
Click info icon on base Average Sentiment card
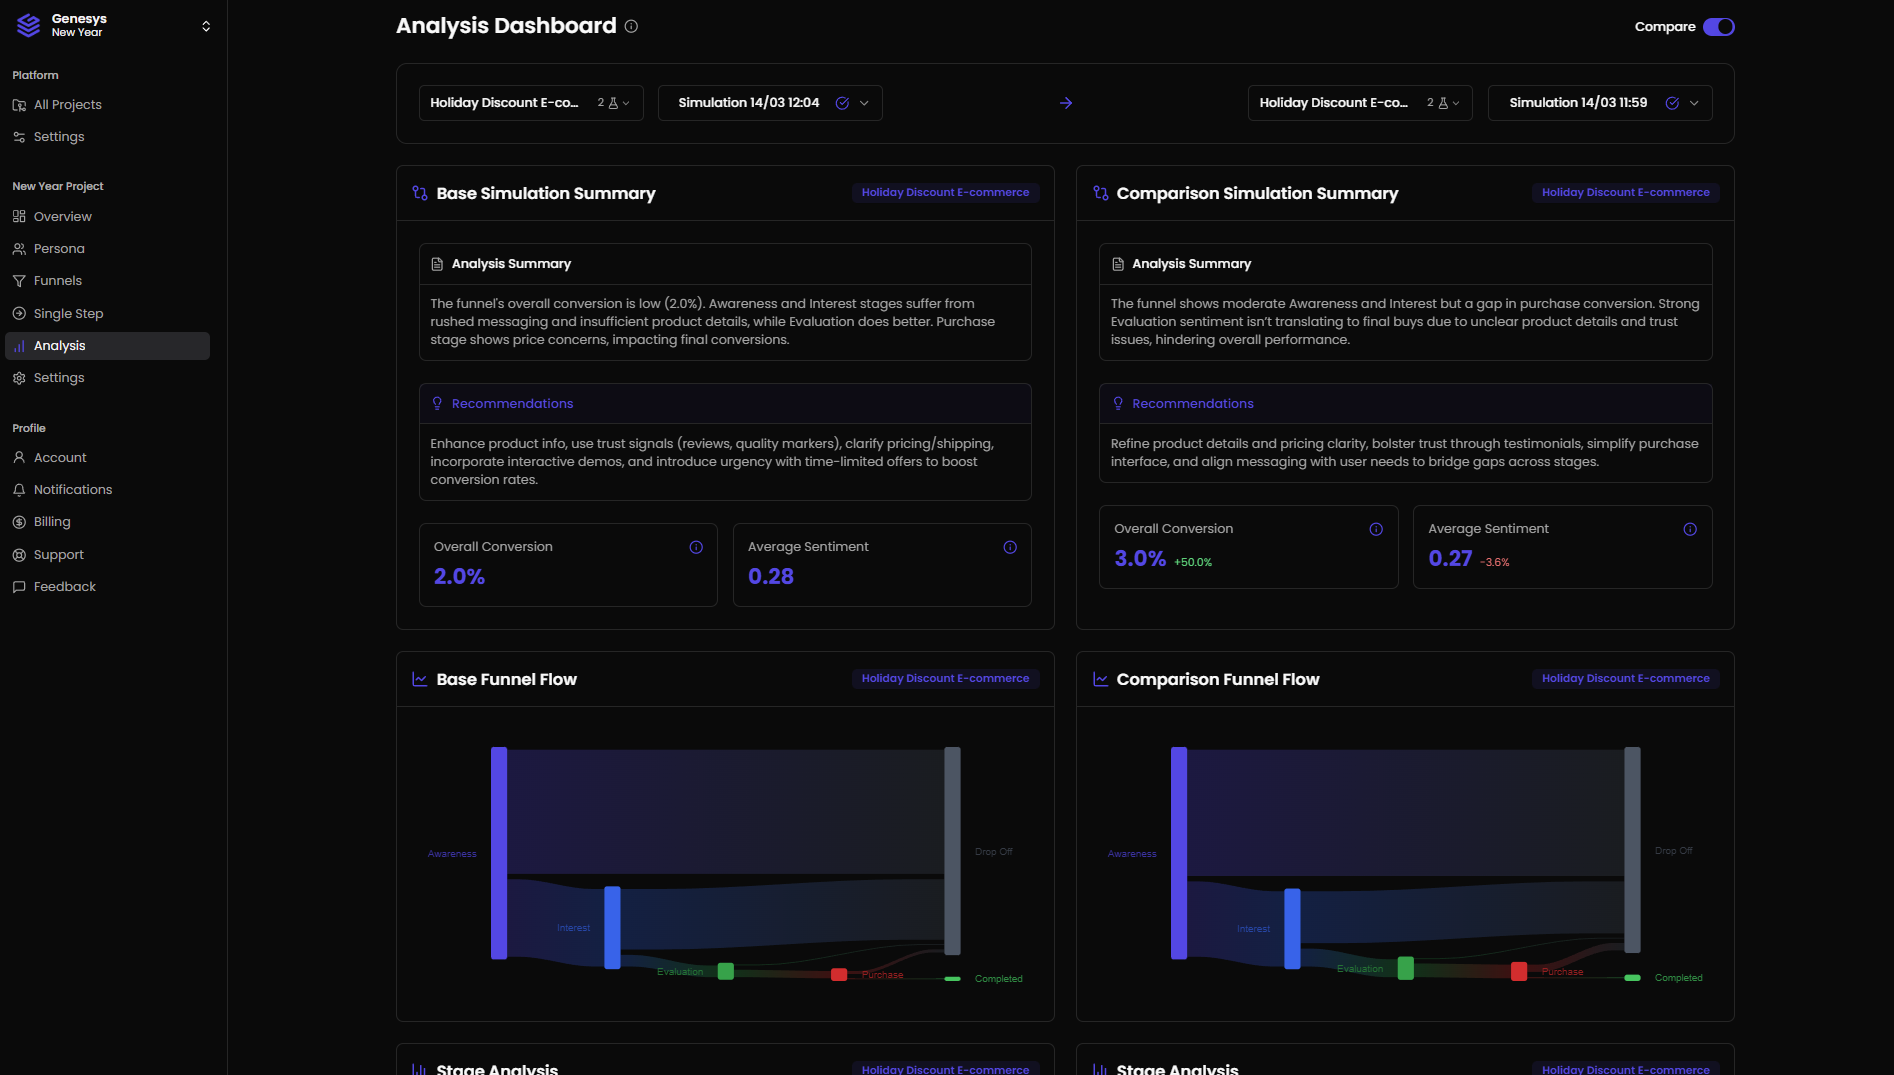pos(1010,547)
